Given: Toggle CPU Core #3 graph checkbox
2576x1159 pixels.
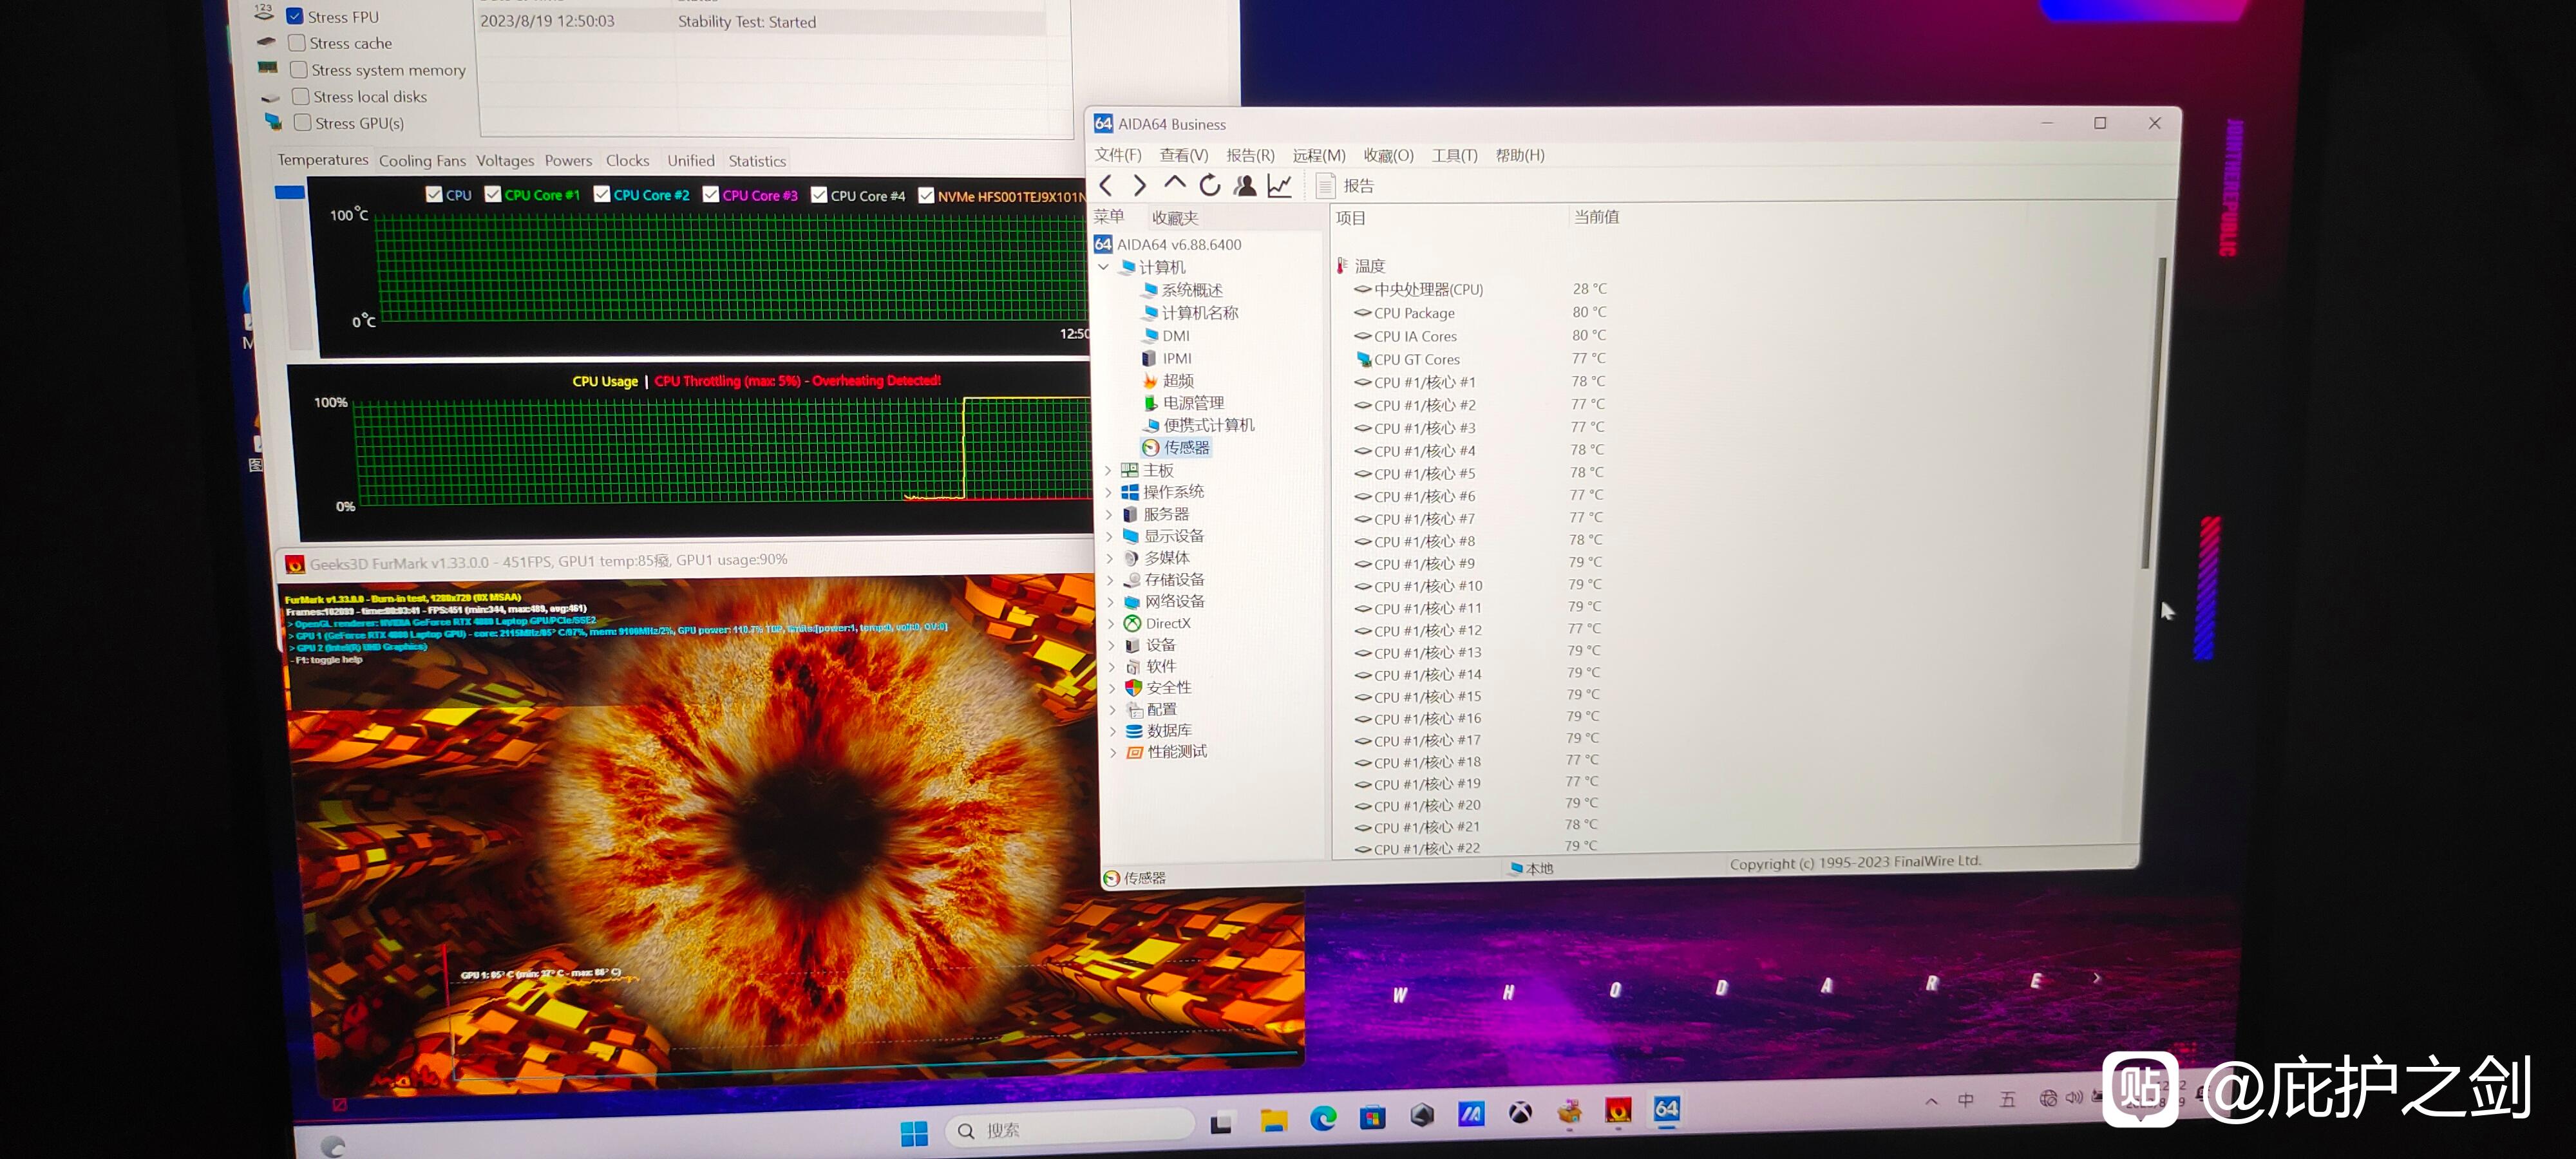Looking at the screenshot, I should pyautogui.click(x=711, y=194).
